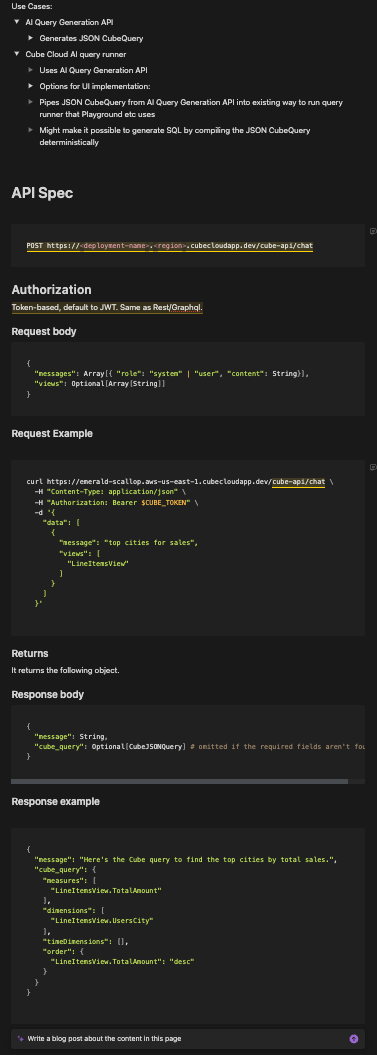377x1055 pixels.
Task: Click the Use Cases label
Action: click(32, 6)
